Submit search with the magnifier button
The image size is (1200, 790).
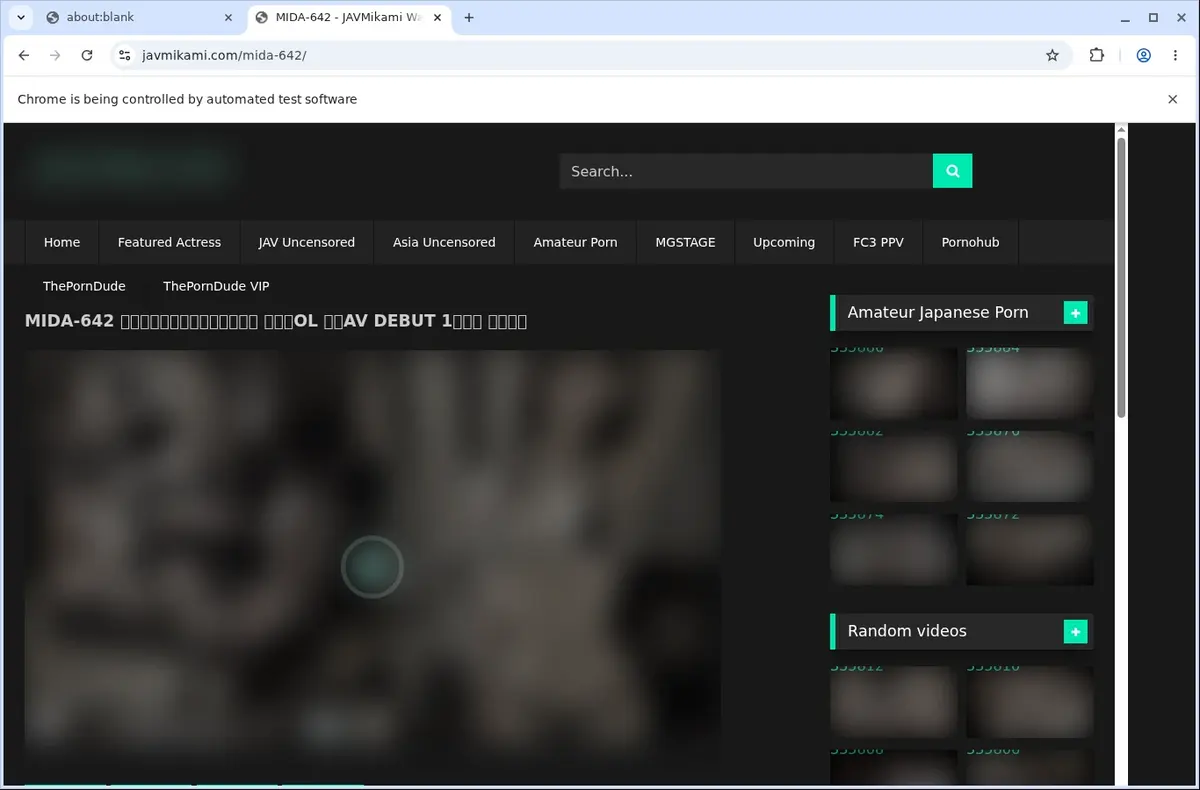[952, 171]
